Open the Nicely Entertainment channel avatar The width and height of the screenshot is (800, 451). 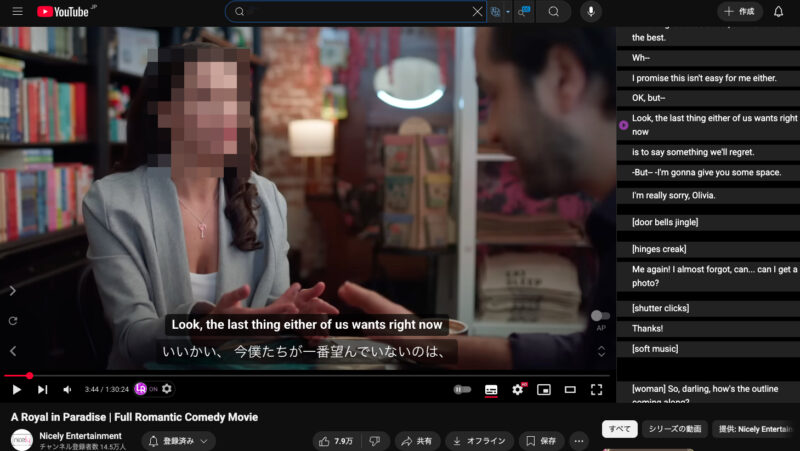[21, 440]
